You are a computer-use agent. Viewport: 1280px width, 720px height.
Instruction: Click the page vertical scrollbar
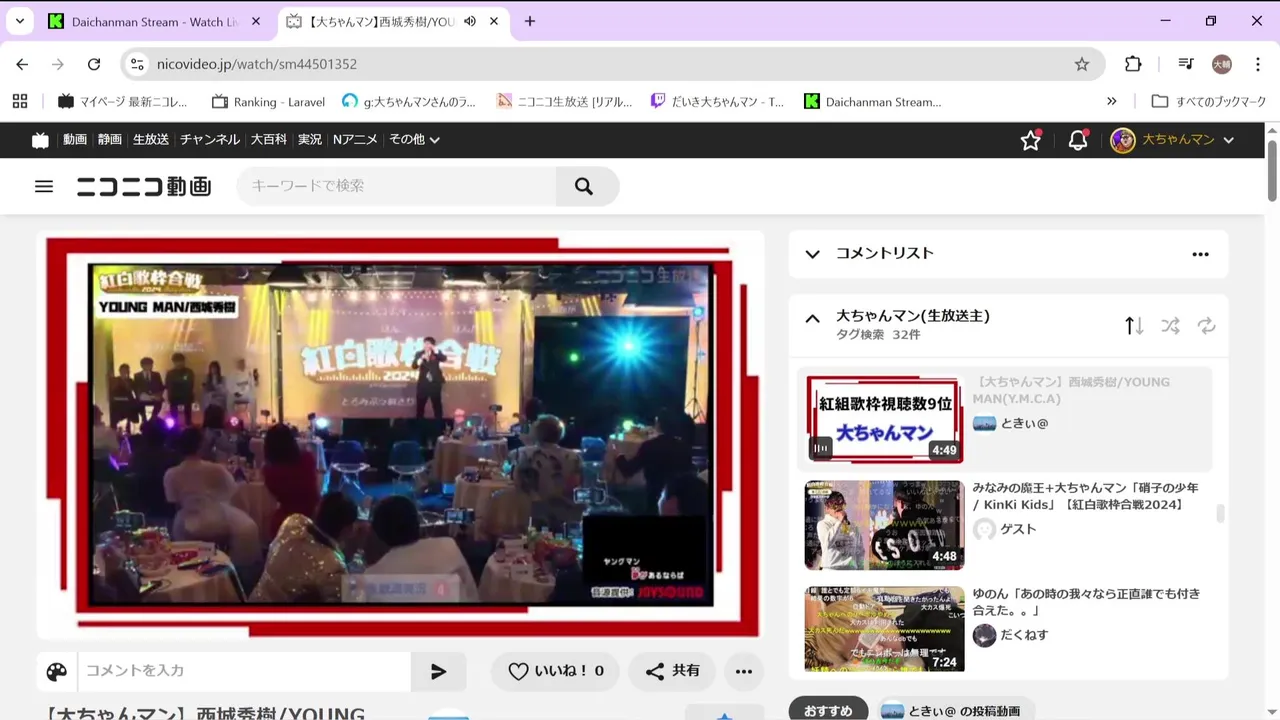pos(1272,170)
